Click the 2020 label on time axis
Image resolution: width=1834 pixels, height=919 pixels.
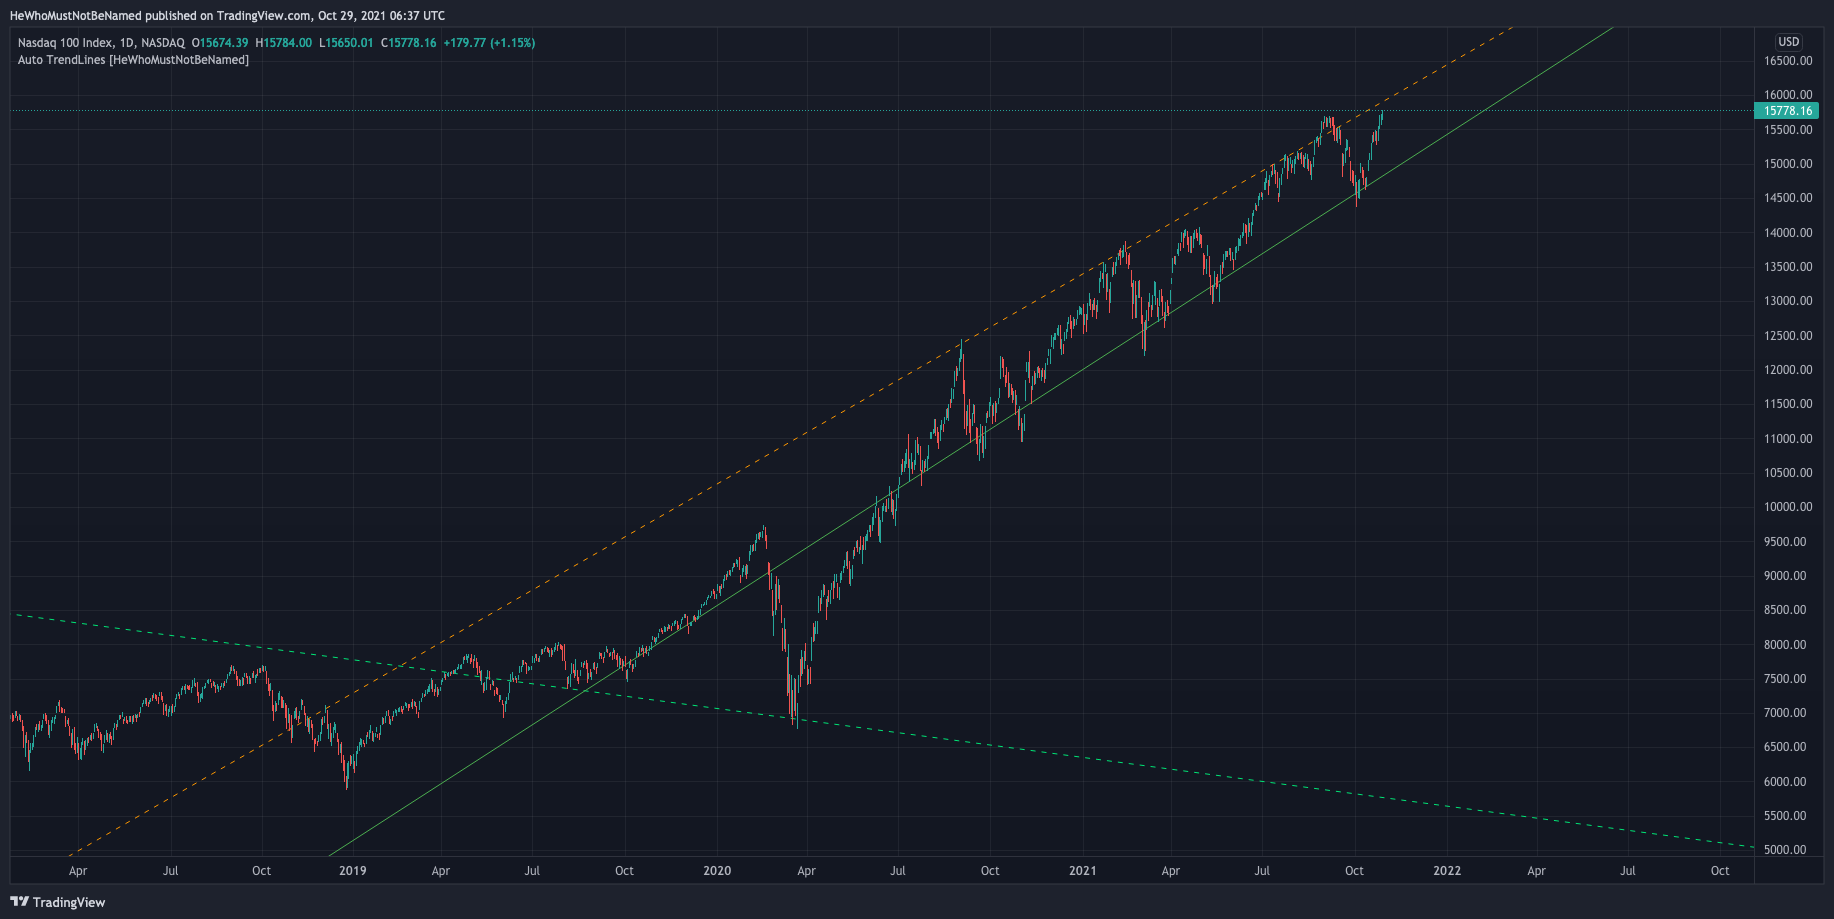coord(717,871)
